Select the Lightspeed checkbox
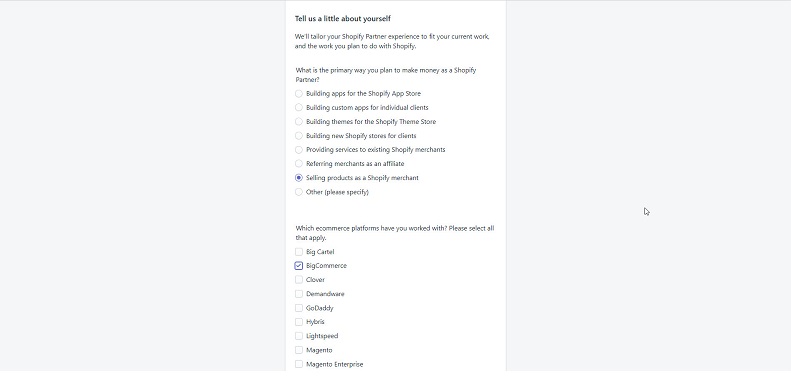This screenshot has width=791, height=376. point(299,336)
